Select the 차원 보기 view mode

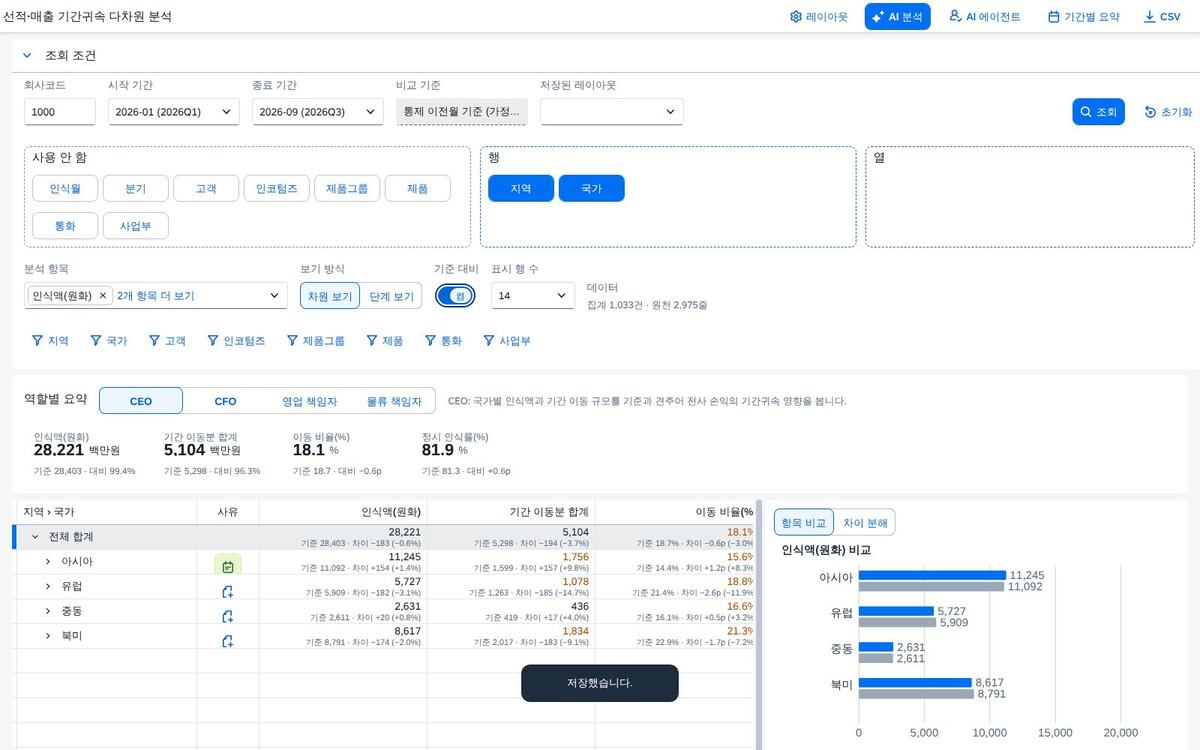click(330, 296)
